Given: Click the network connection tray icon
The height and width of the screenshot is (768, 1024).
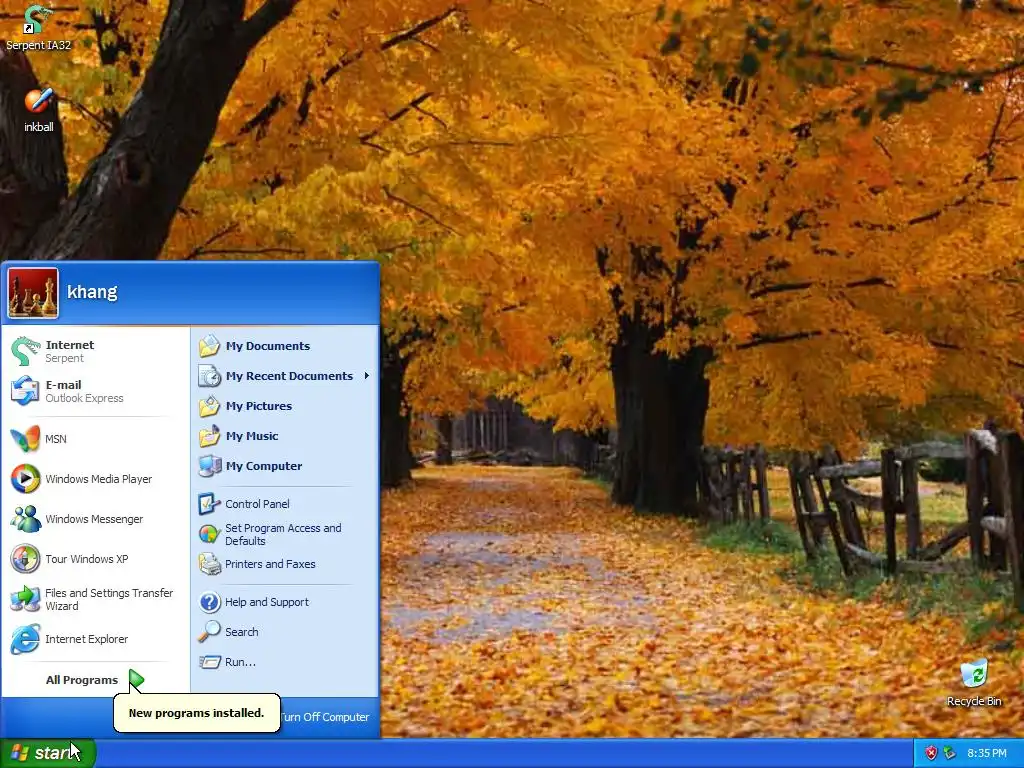Looking at the screenshot, I should point(949,753).
